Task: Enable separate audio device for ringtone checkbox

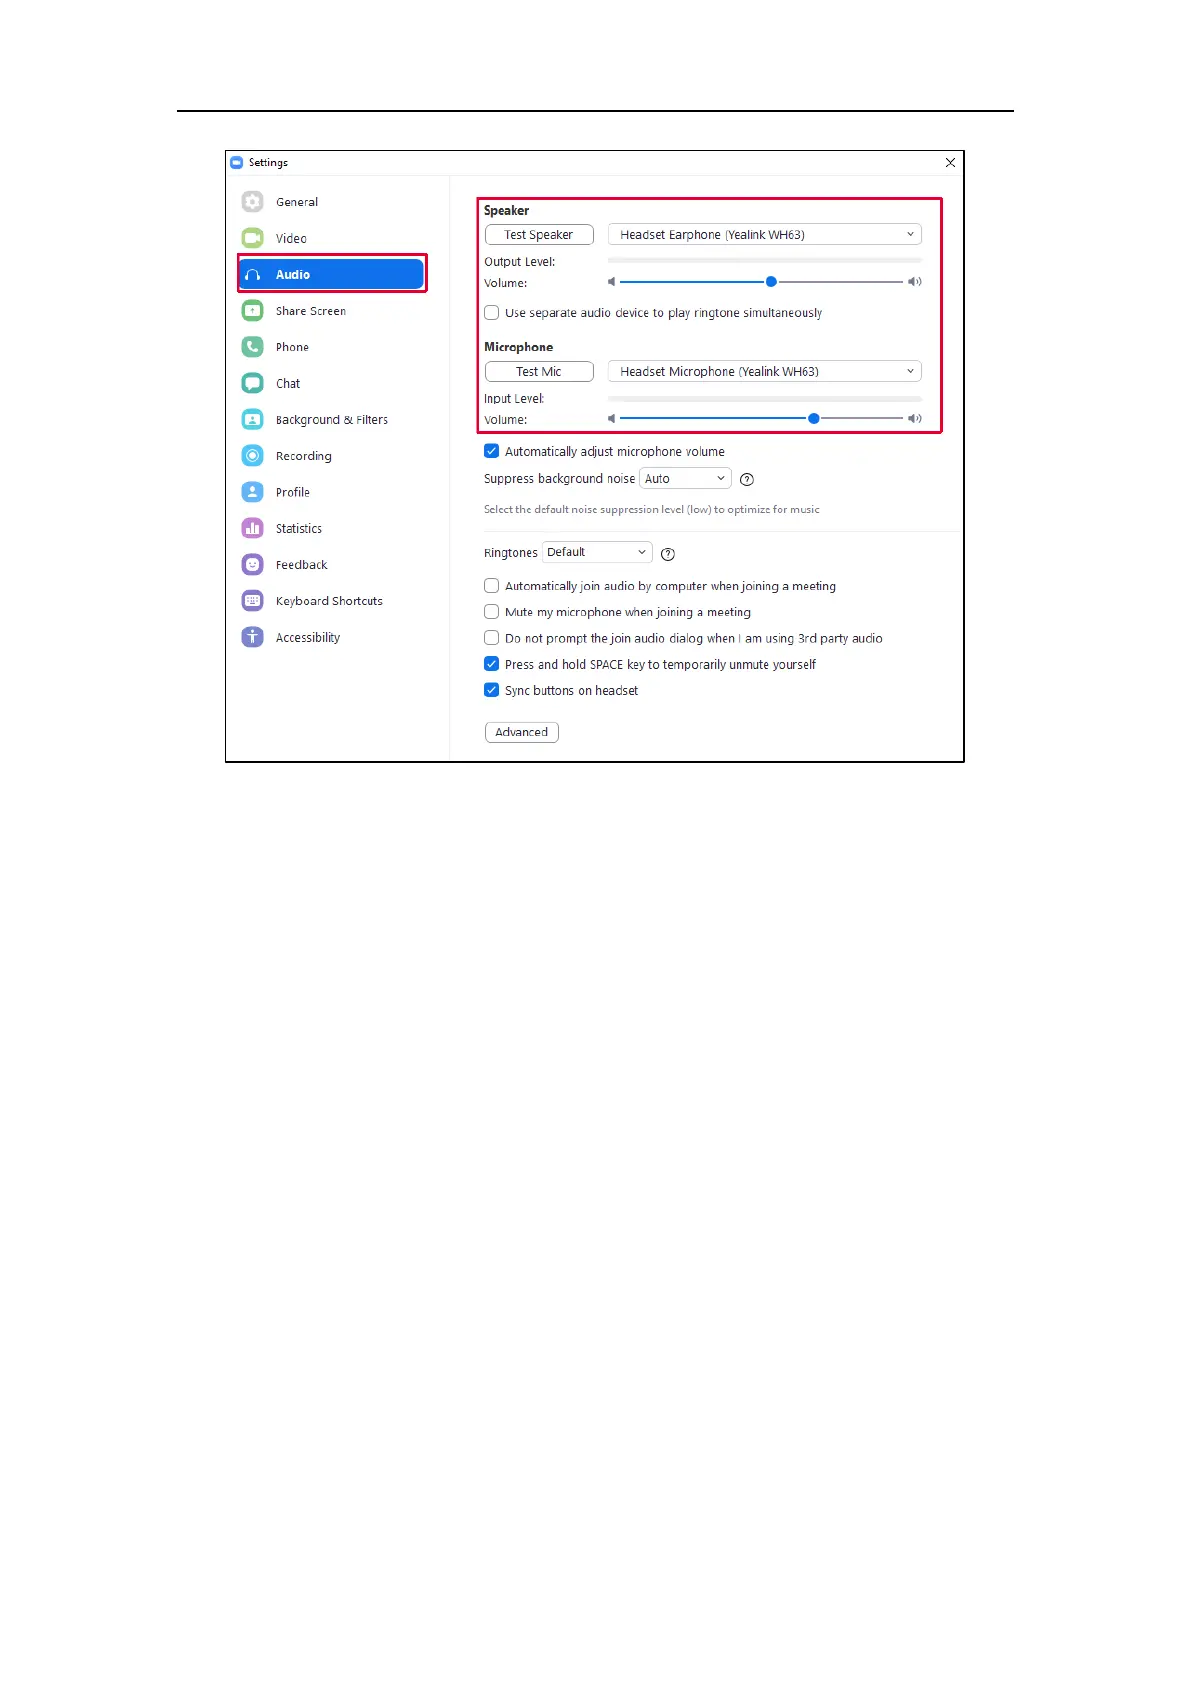Action: click(x=492, y=313)
